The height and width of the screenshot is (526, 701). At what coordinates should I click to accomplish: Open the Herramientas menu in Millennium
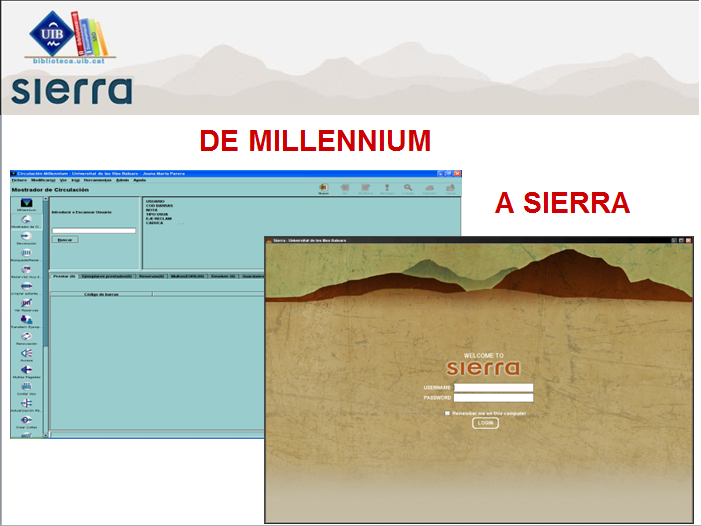[x=97, y=180]
